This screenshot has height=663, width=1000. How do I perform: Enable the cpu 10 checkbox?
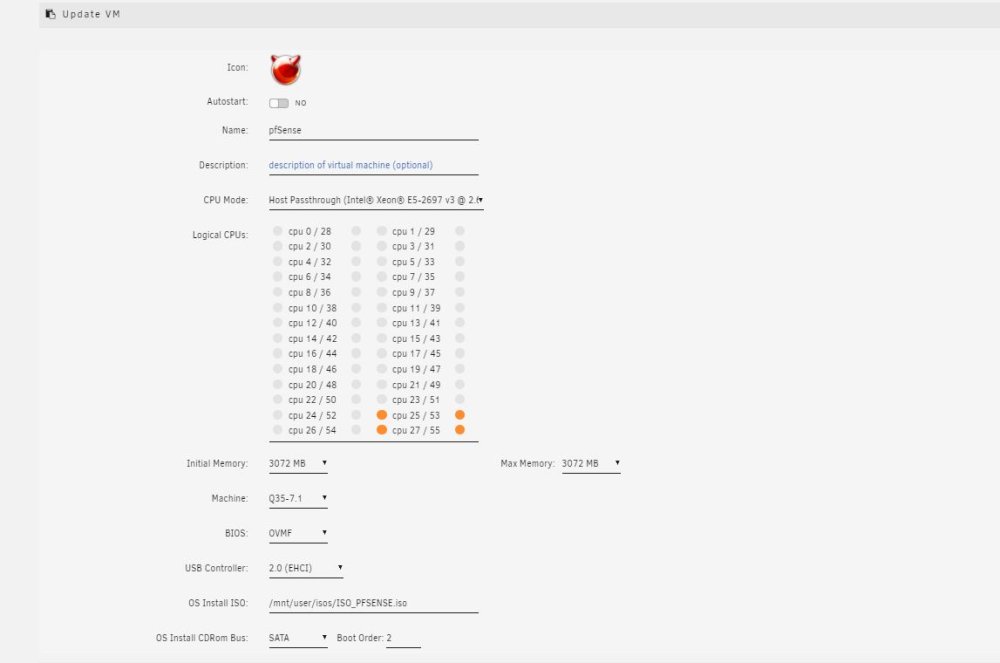tap(277, 307)
